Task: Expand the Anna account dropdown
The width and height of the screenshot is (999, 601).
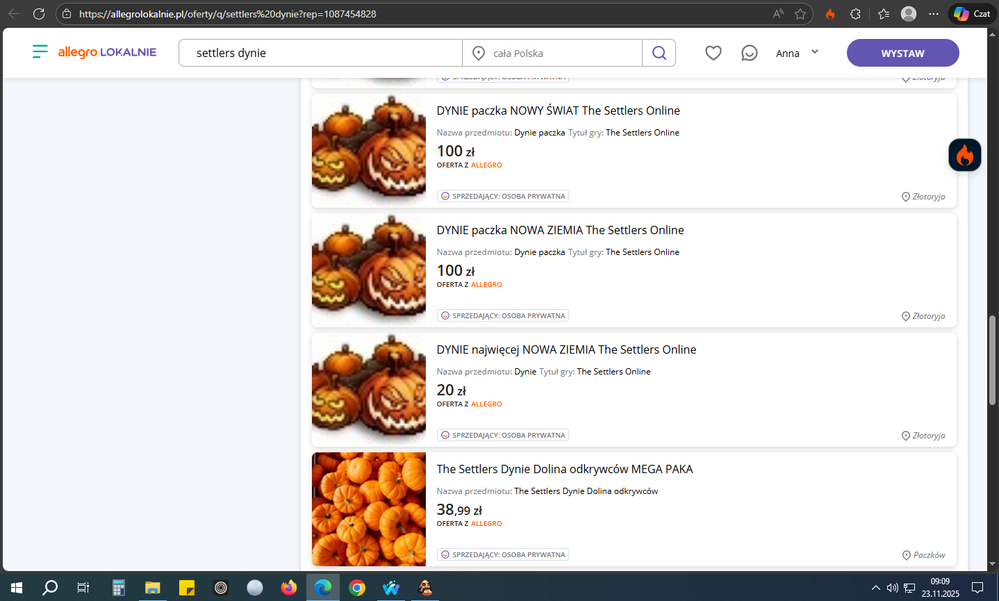Action: click(798, 53)
